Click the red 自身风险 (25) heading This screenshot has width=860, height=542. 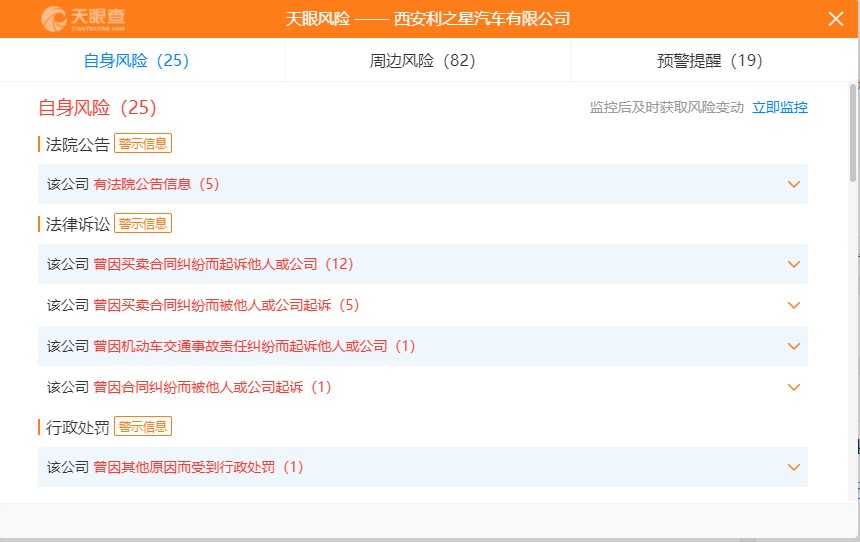pyautogui.click(x=98, y=108)
